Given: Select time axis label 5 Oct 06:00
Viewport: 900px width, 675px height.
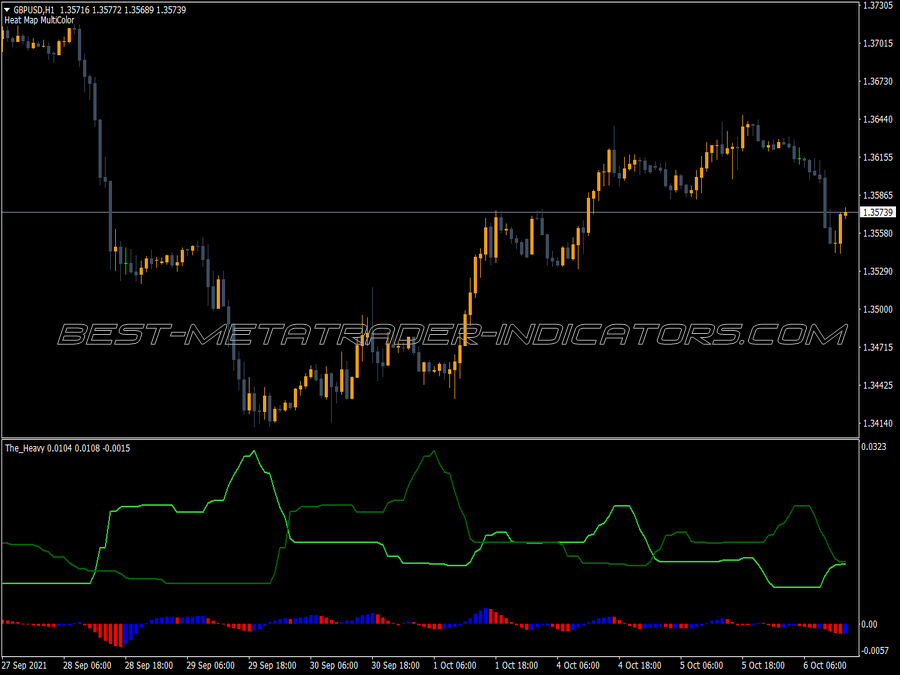Looking at the screenshot, I should pos(701,665).
